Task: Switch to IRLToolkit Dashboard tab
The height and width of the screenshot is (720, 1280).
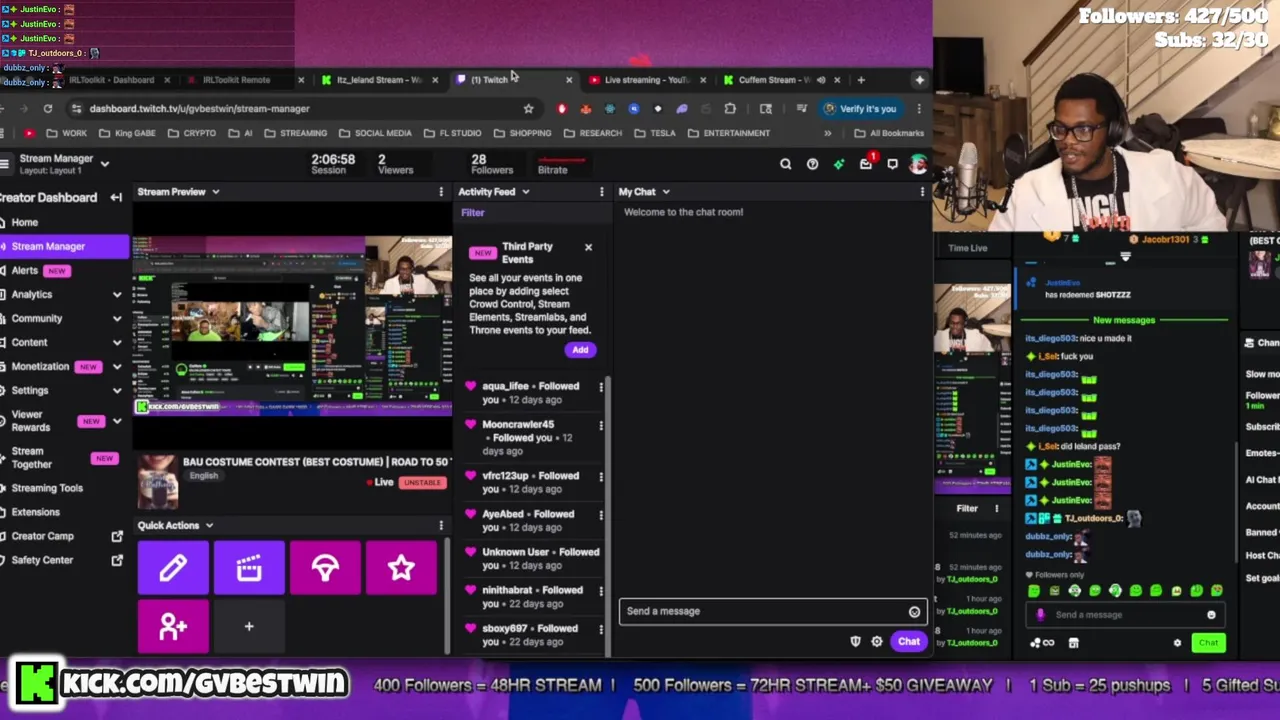Action: [x=110, y=80]
